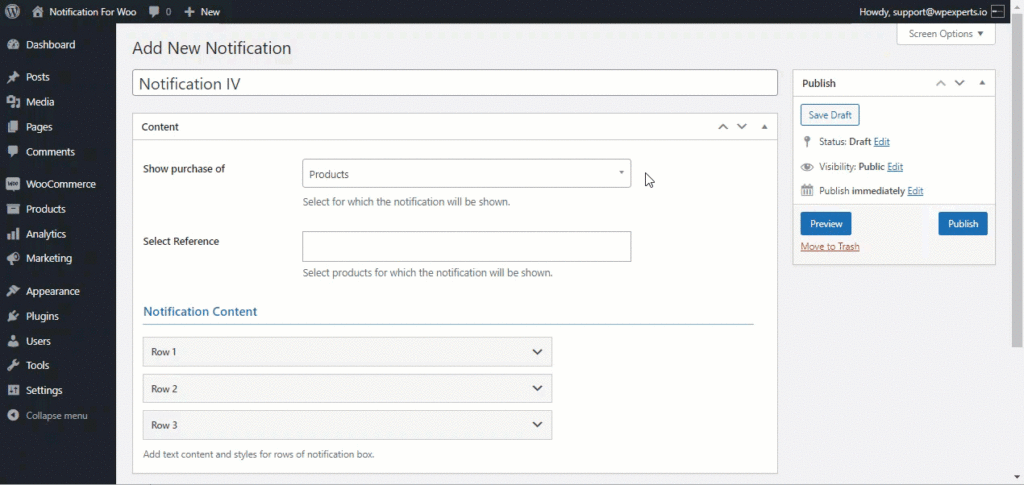Edit the Publish immediately schedule
1024x485 pixels.
point(915,191)
